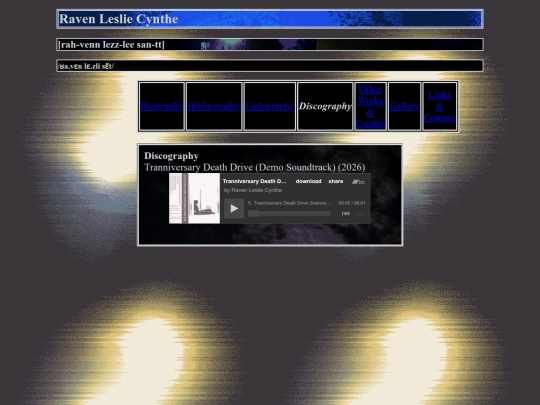Open the Bibliography page link
This screenshot has height=405, width=540.
[214, 106]
